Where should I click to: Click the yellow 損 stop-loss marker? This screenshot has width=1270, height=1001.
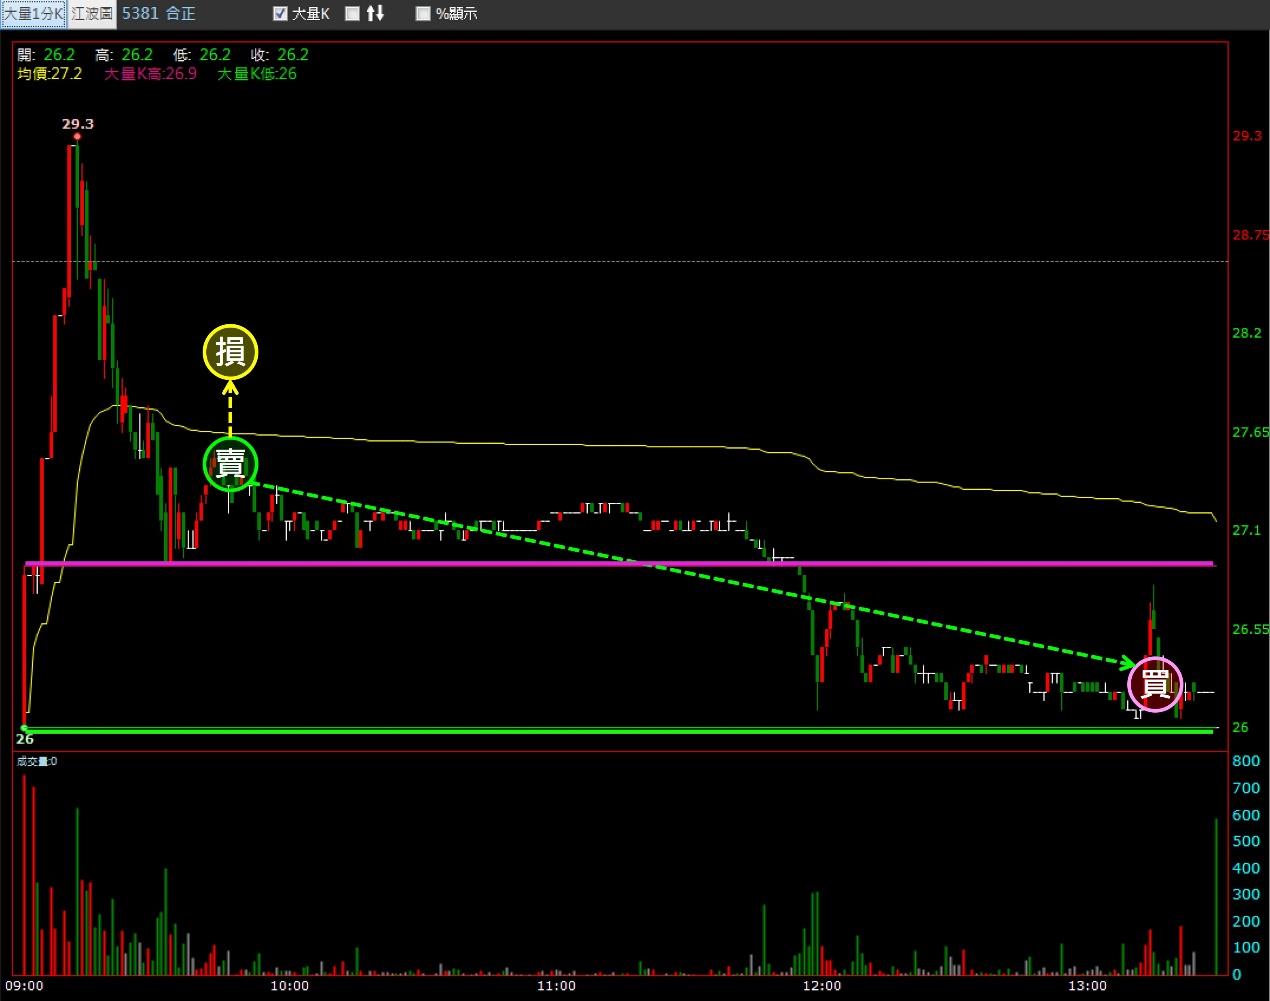pyautogui.click(x=231, y=352)
